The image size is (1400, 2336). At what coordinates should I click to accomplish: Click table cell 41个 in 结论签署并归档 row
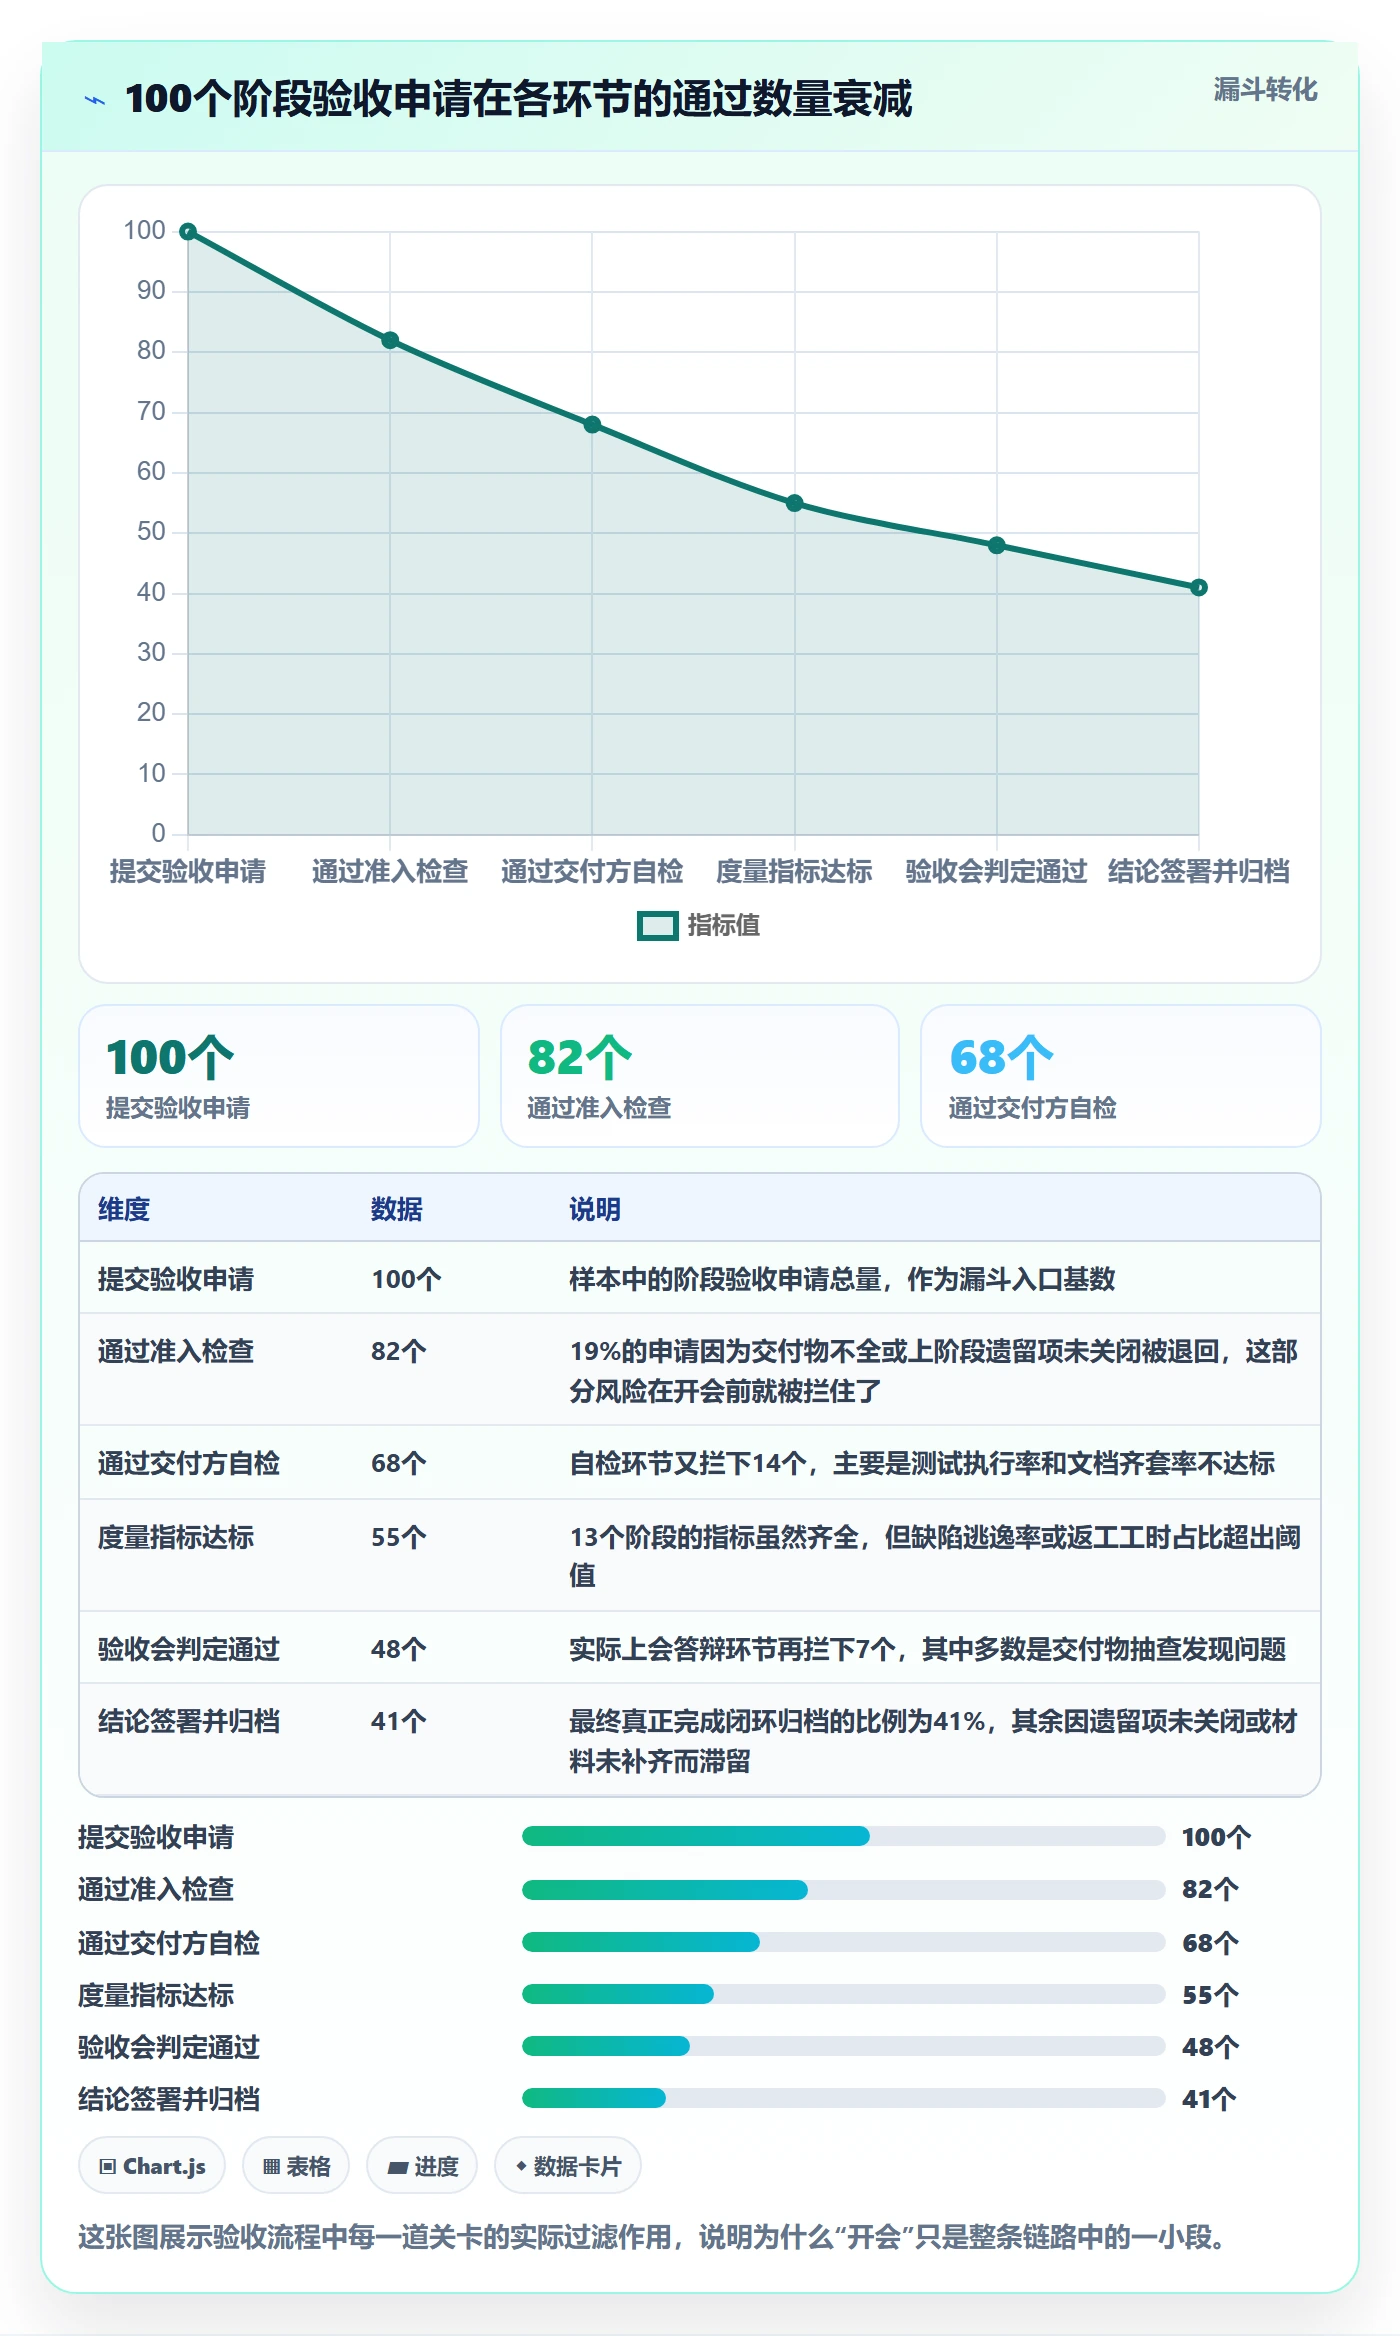coord(399,1721)
